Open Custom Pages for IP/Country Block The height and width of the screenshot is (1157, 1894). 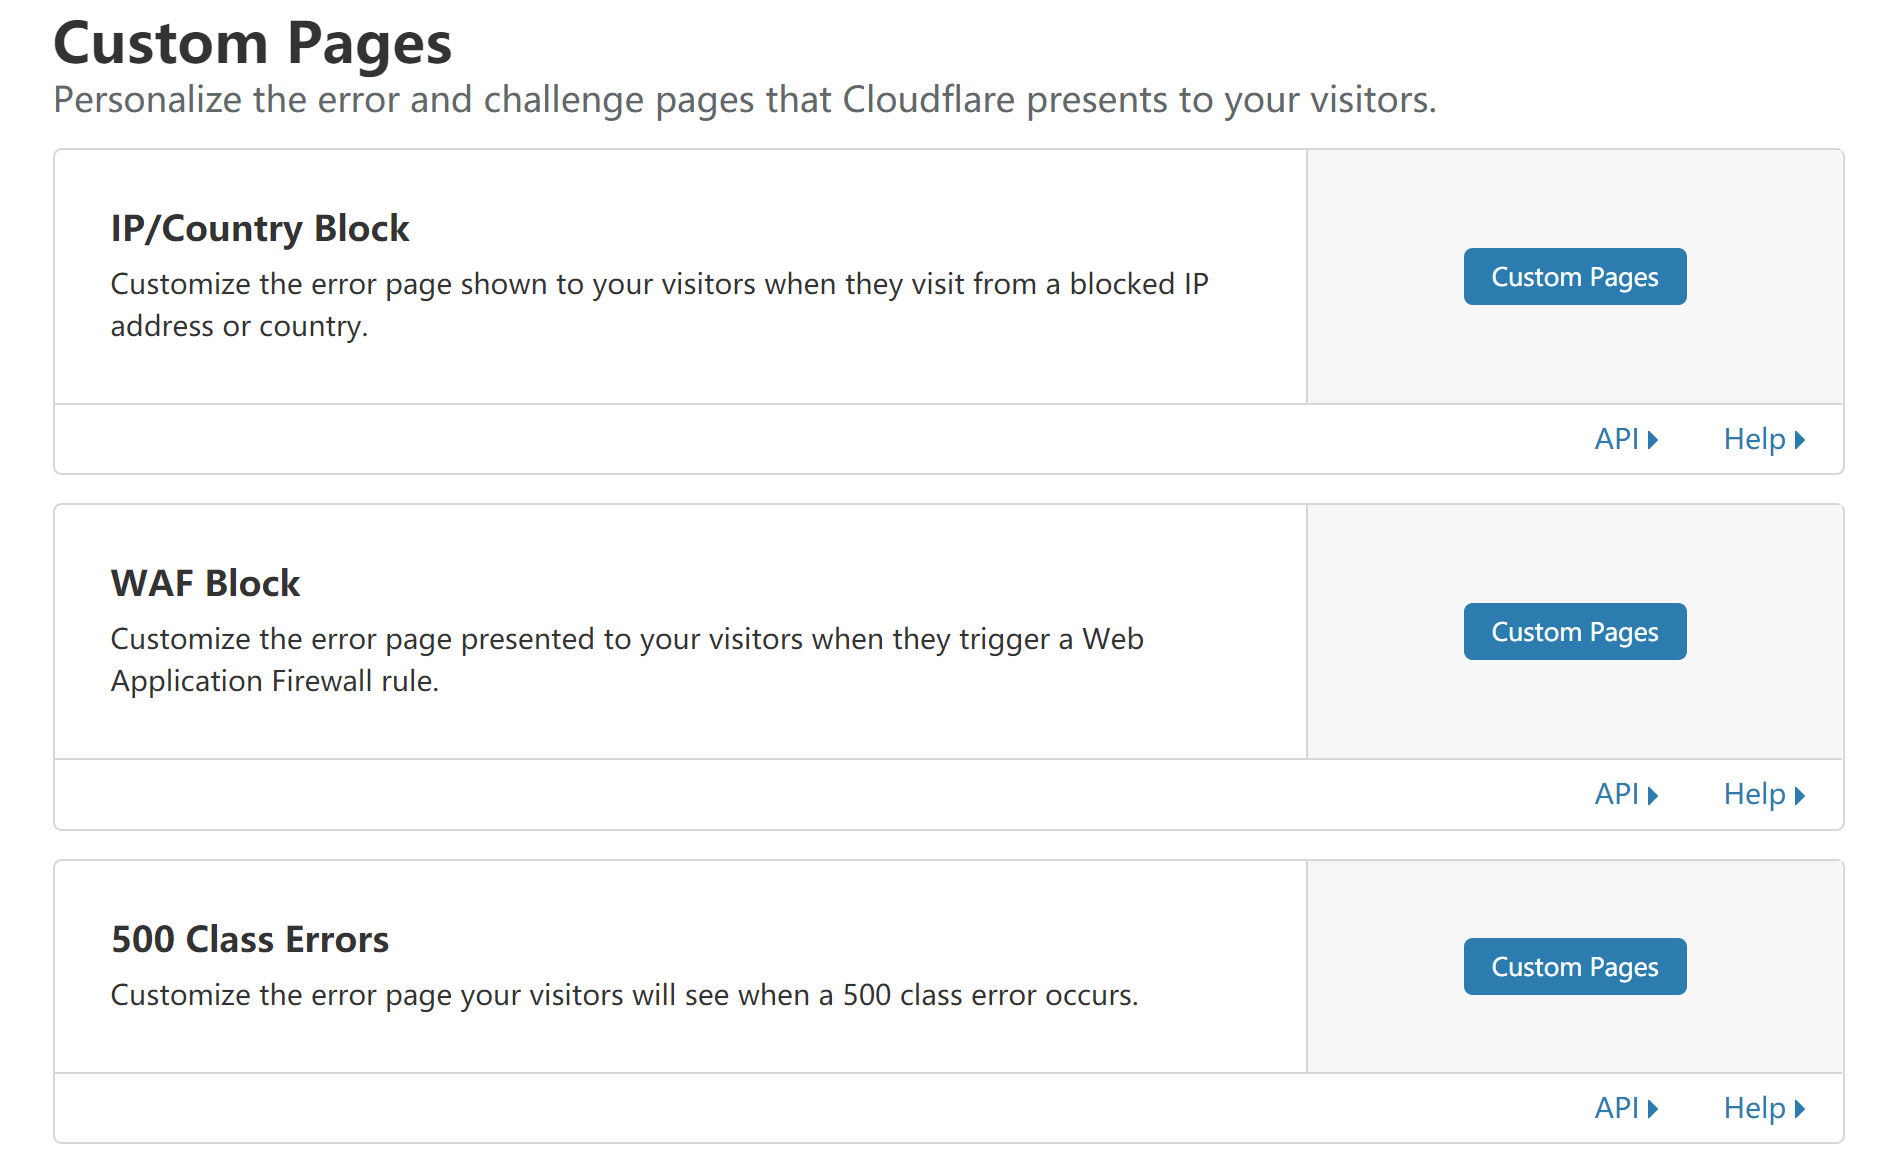(x=1575, y=277)
